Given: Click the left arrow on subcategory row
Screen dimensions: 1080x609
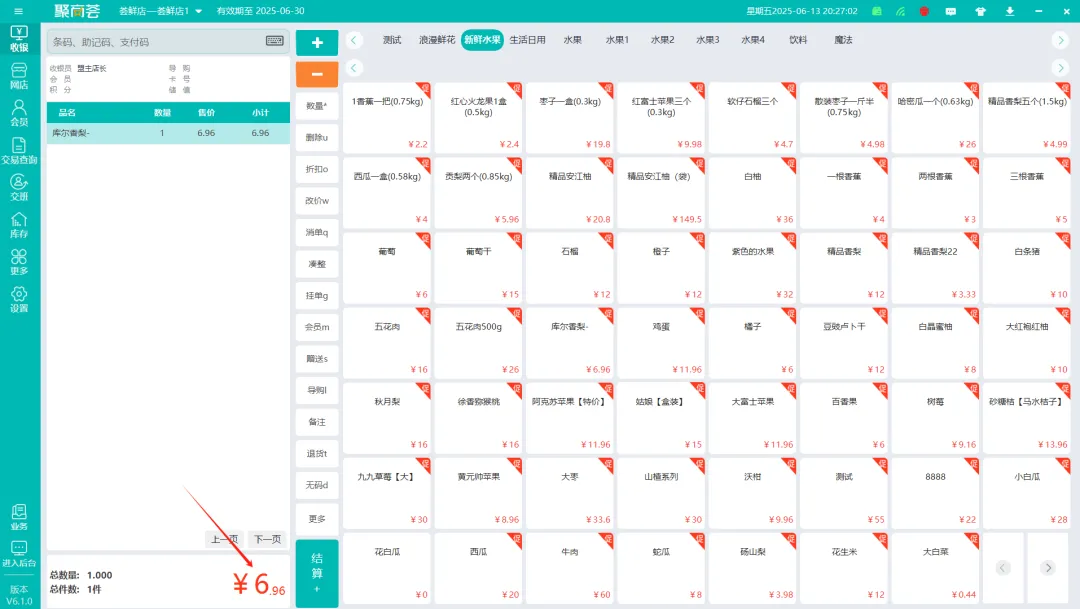Looking at the screenshot, I should click(x=355, y=68).
